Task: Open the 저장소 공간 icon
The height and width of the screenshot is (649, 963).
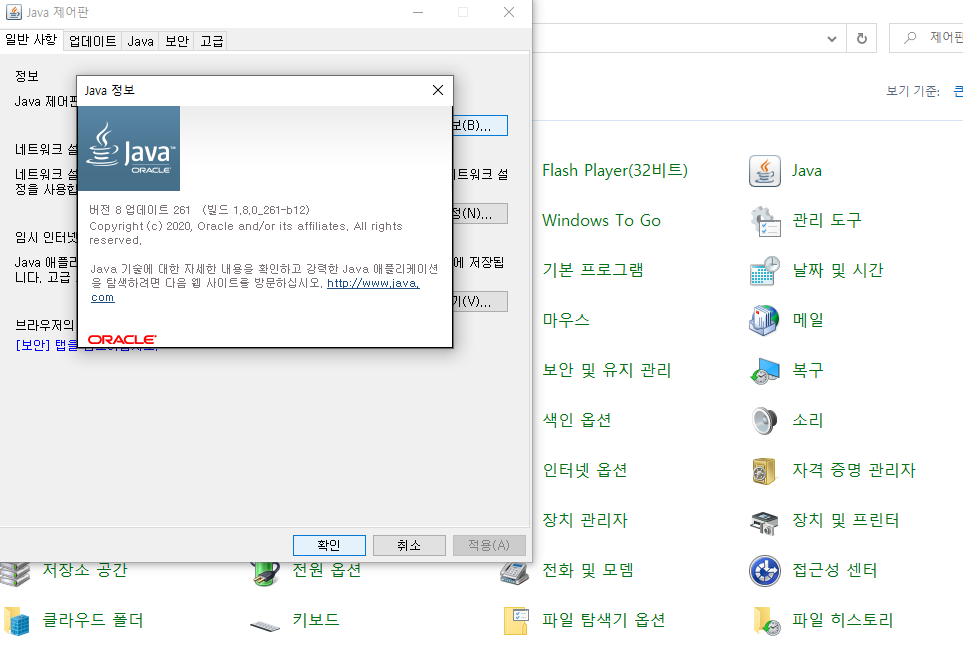Action: 15,573
